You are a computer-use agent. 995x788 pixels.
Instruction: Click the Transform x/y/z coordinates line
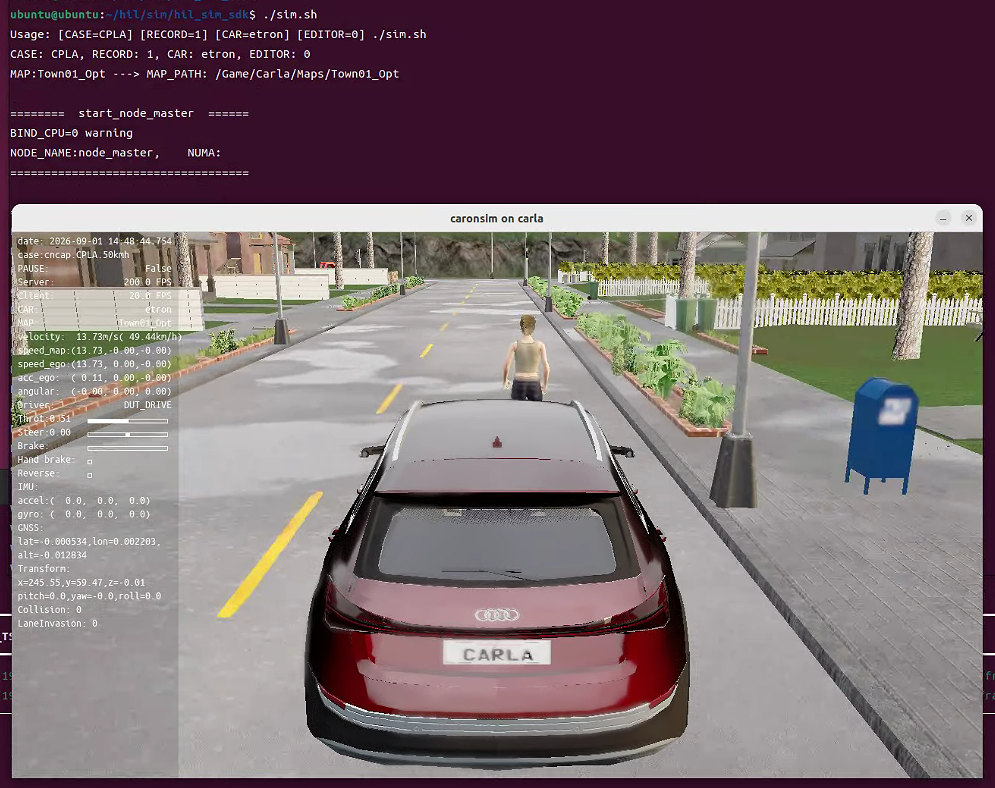81,582
